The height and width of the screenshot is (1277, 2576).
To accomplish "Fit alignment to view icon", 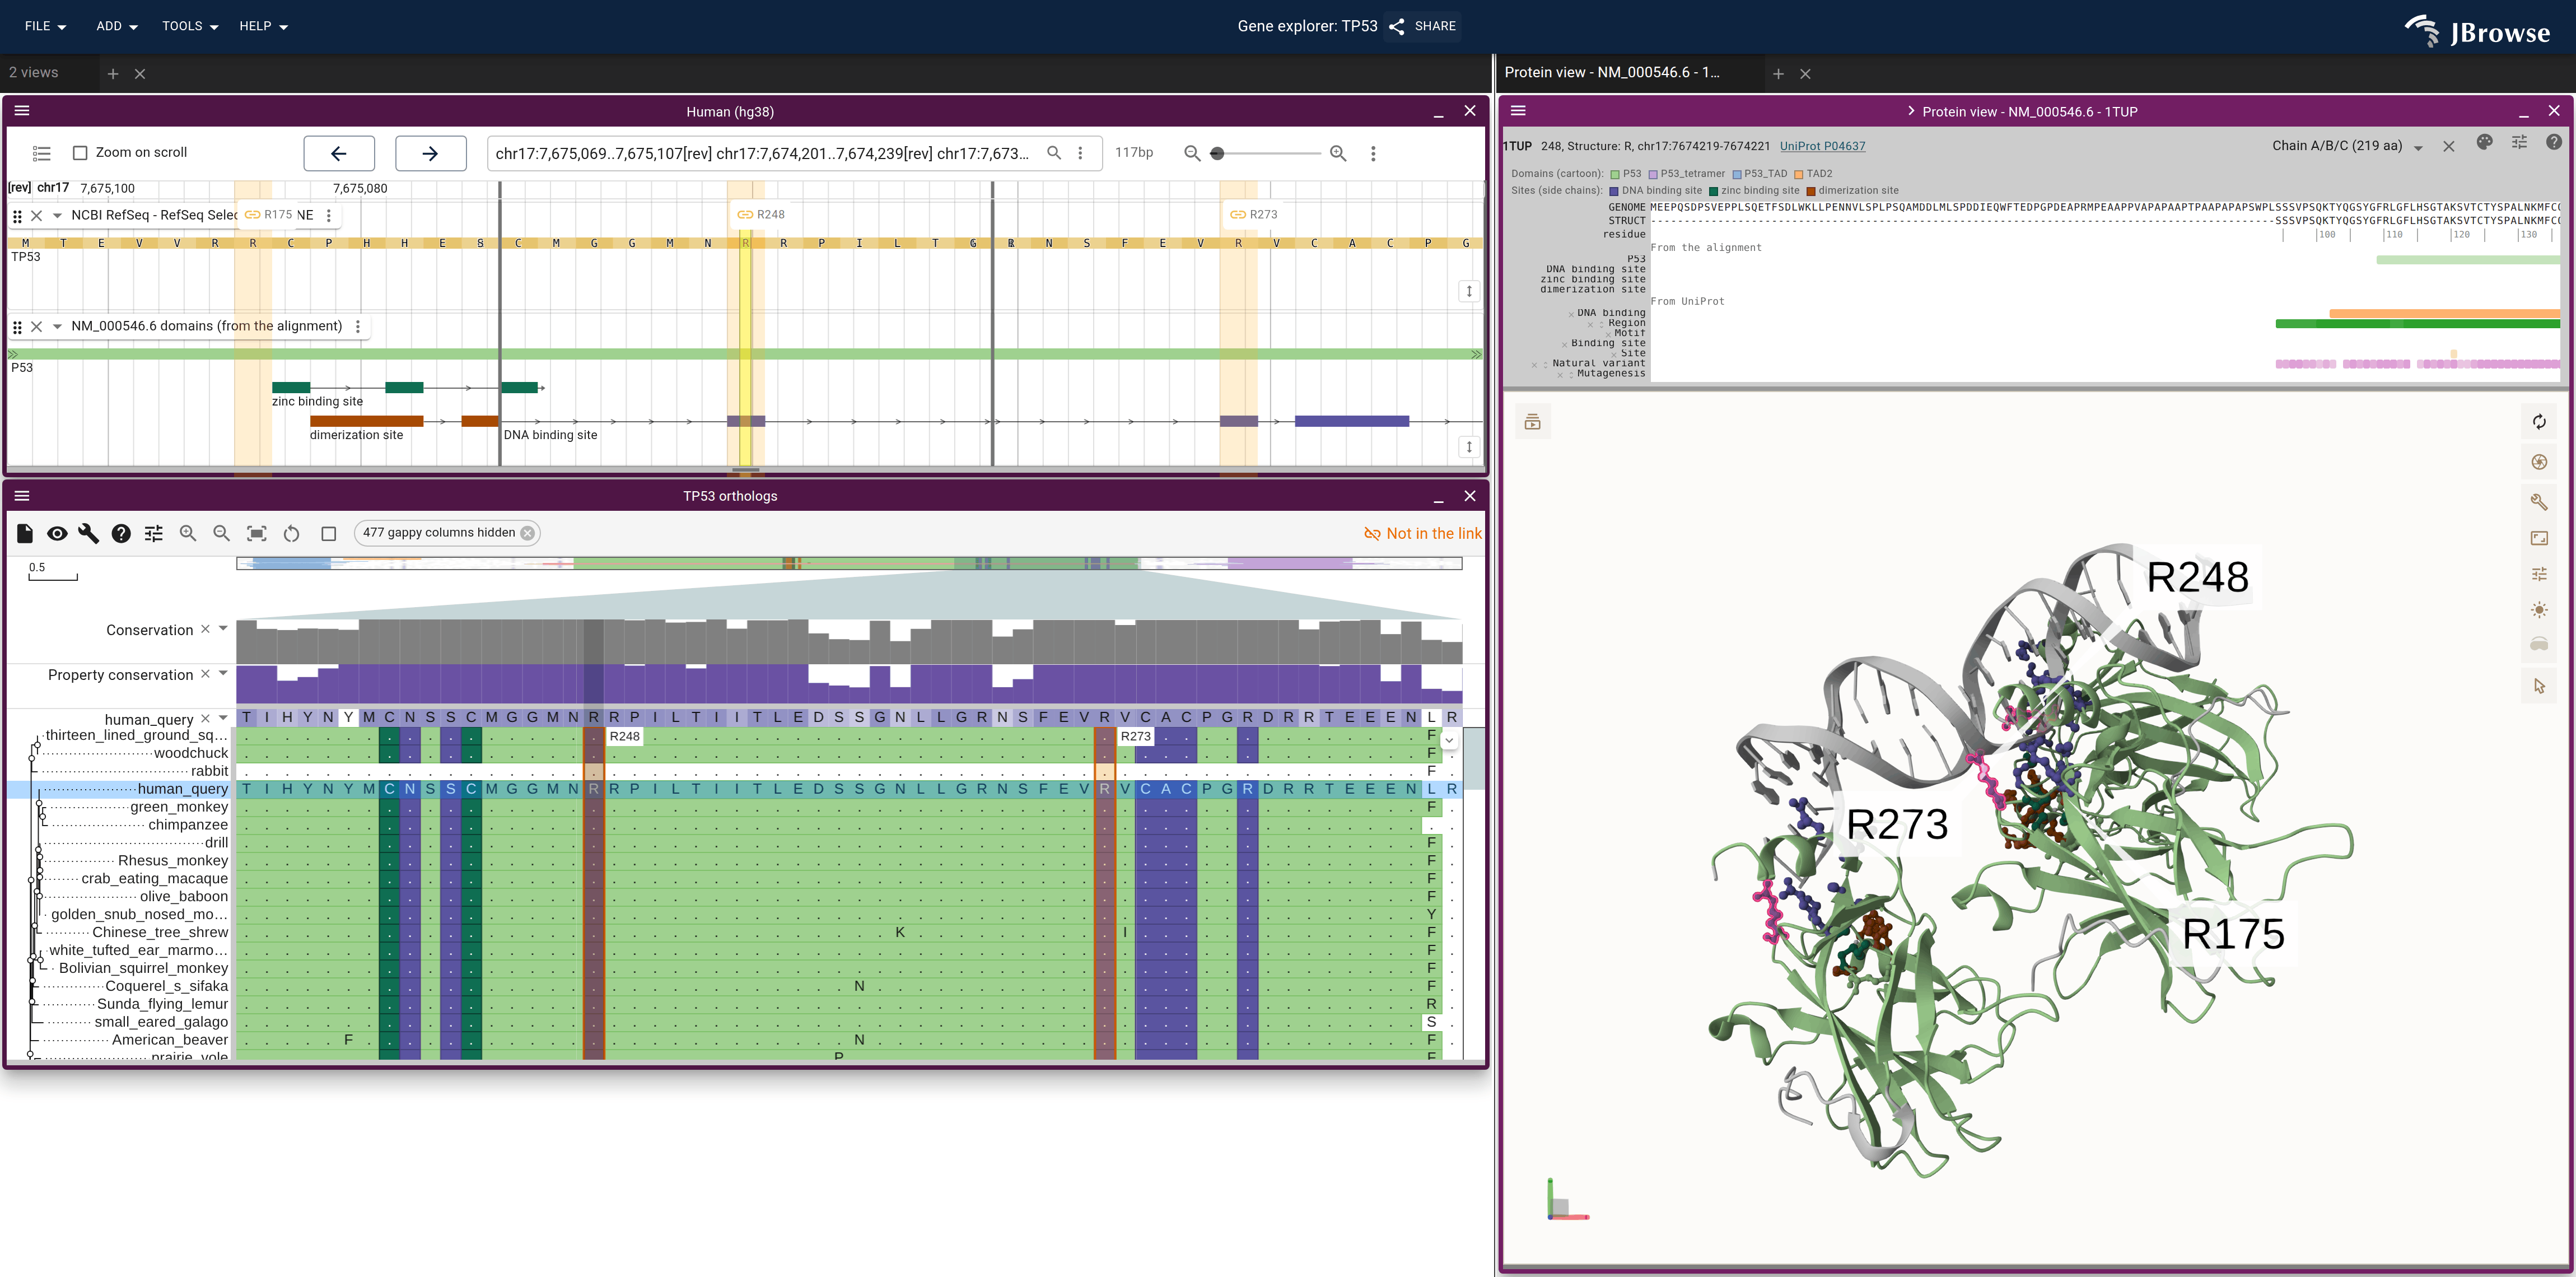I will coord(257,533).
